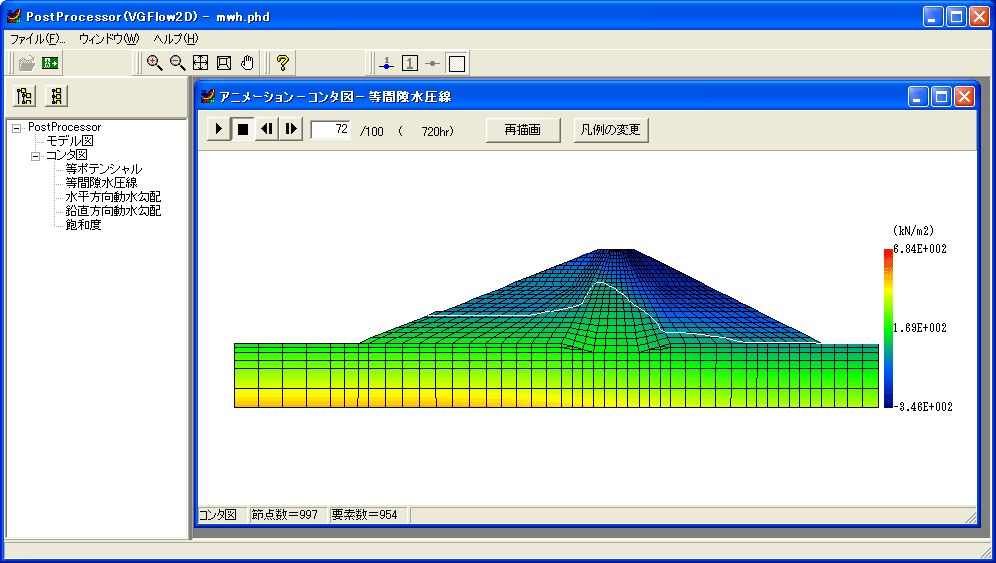Toggle the line-with-dot display icon
Screen dimensions: 996x563
coord(433,64)
